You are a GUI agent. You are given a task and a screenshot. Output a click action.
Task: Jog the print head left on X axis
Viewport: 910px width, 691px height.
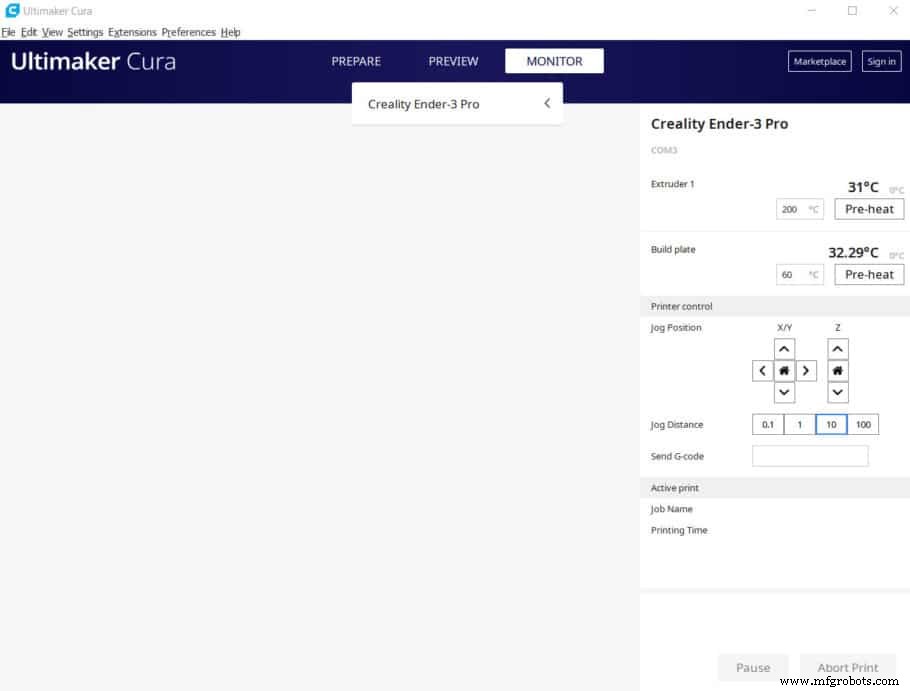pos(763,371)
